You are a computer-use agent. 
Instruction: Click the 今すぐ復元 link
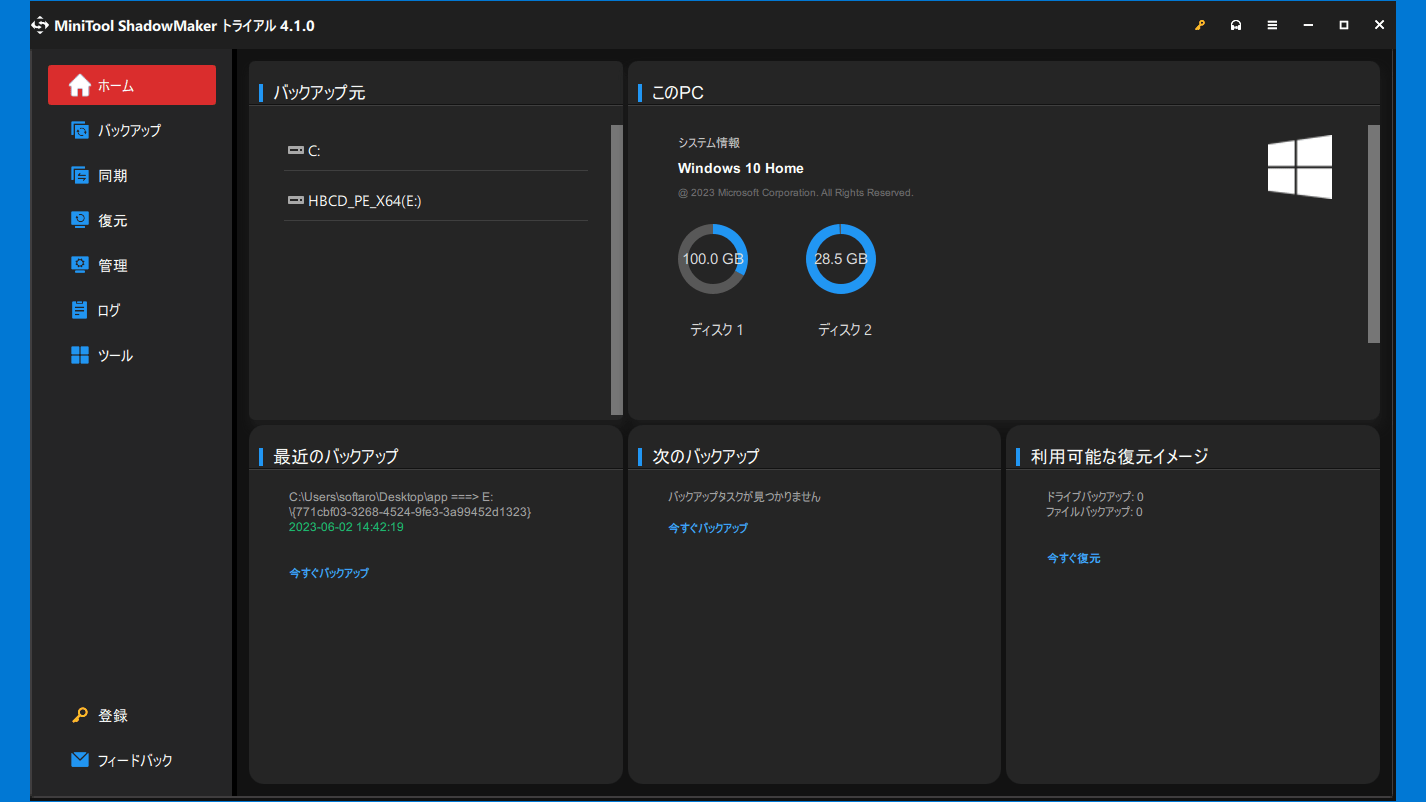[1074, 558]
